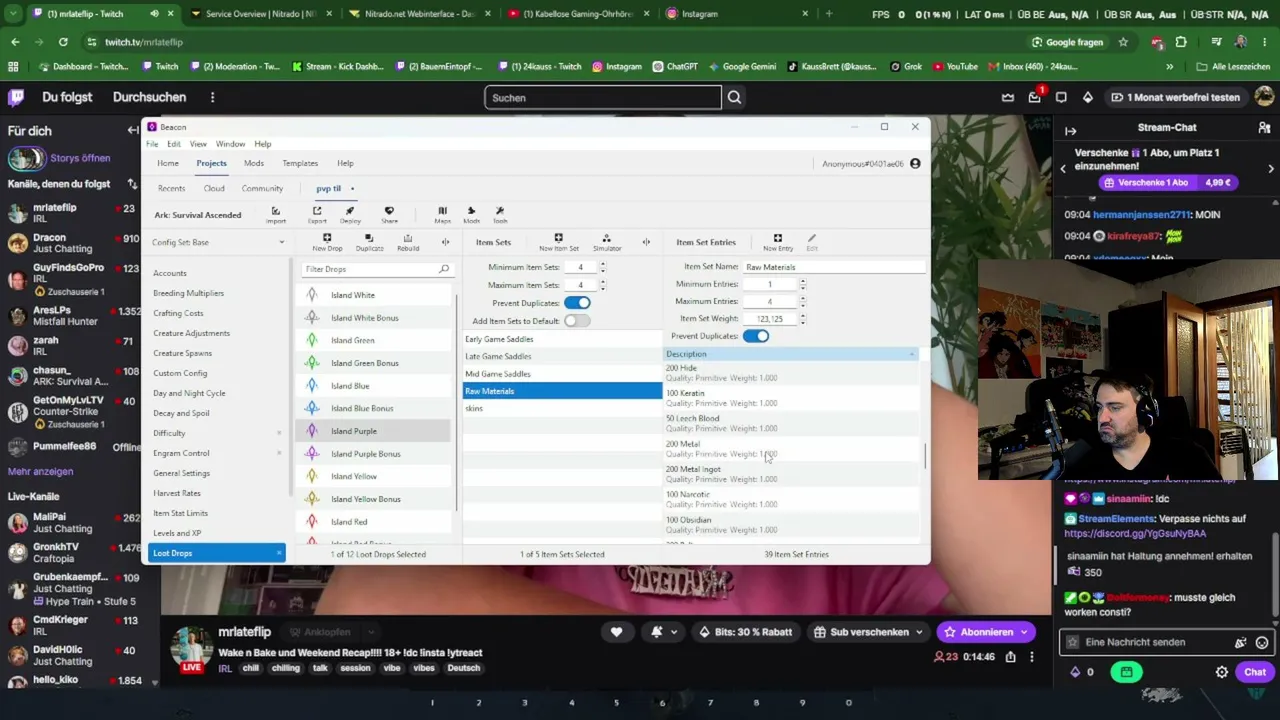Switch to the Mods tab
Image resolution: width=1280 pixels, height=720 pixels.
pyautogui.click(x=254, y=163)
